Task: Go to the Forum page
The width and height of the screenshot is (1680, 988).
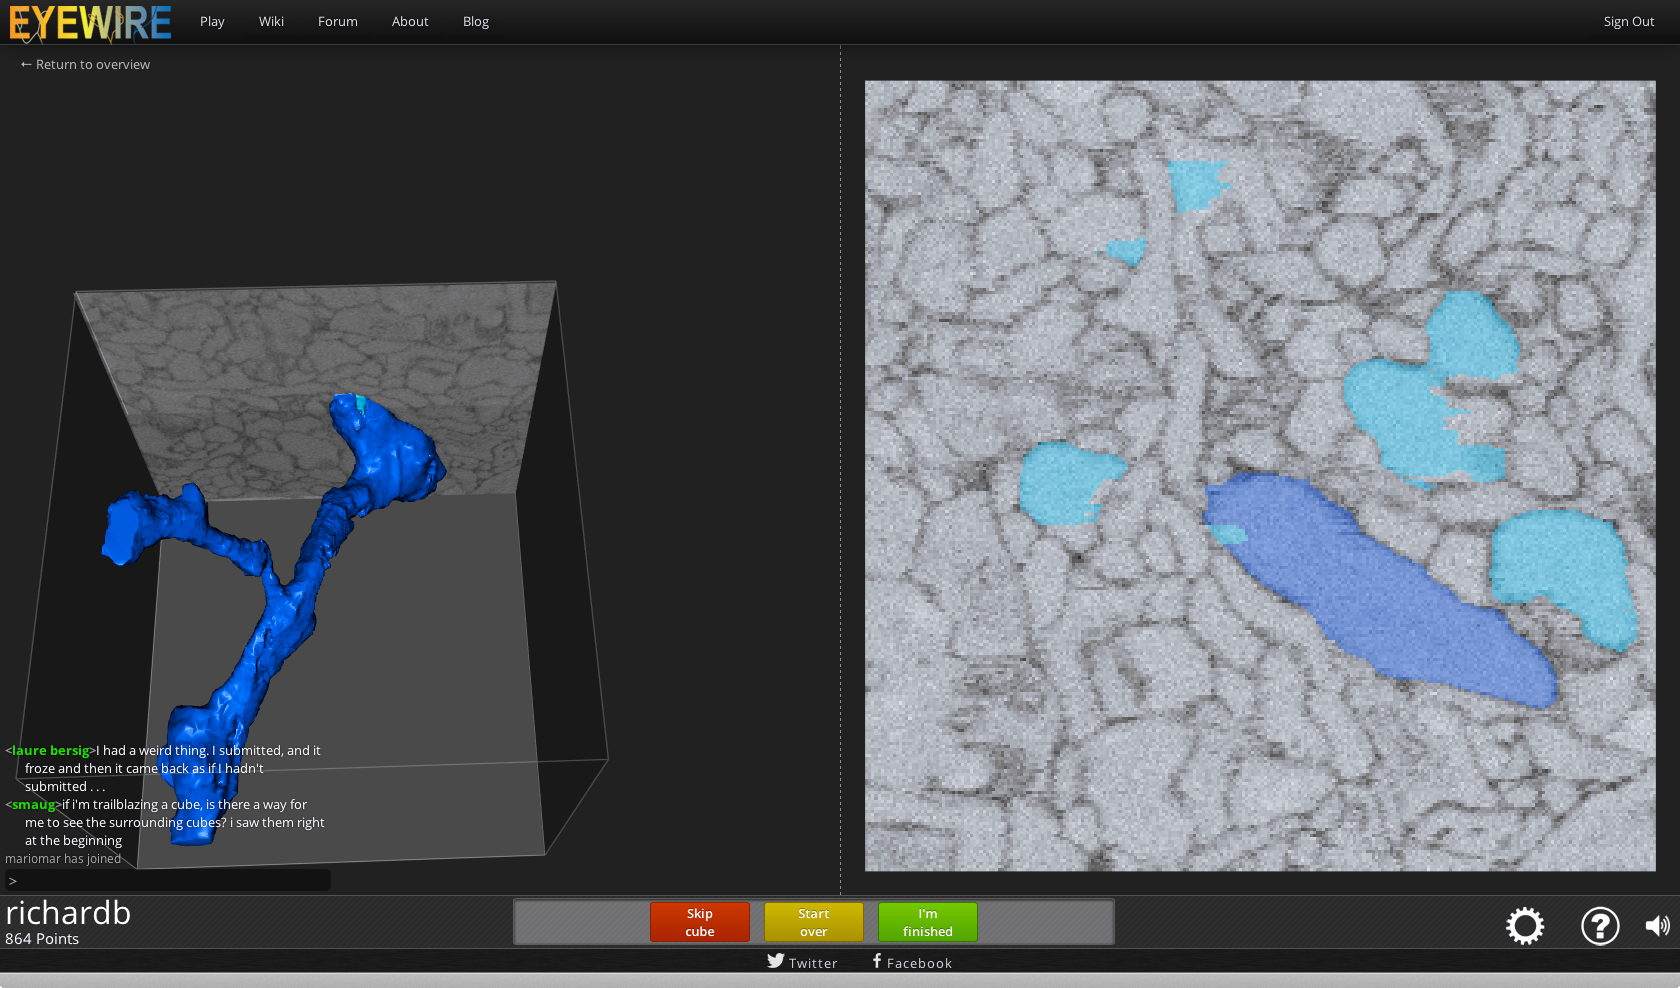Action: tap(338, 22)
